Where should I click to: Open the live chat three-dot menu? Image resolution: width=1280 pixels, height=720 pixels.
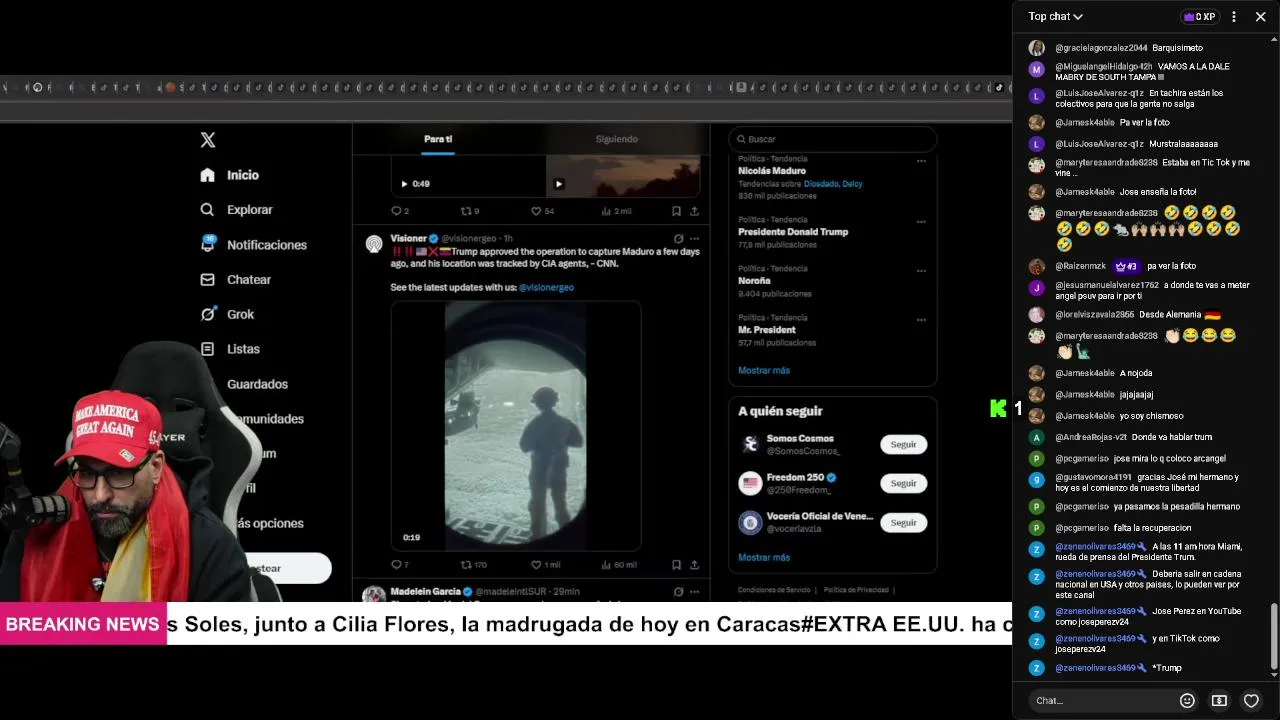tap(1234, 17)
